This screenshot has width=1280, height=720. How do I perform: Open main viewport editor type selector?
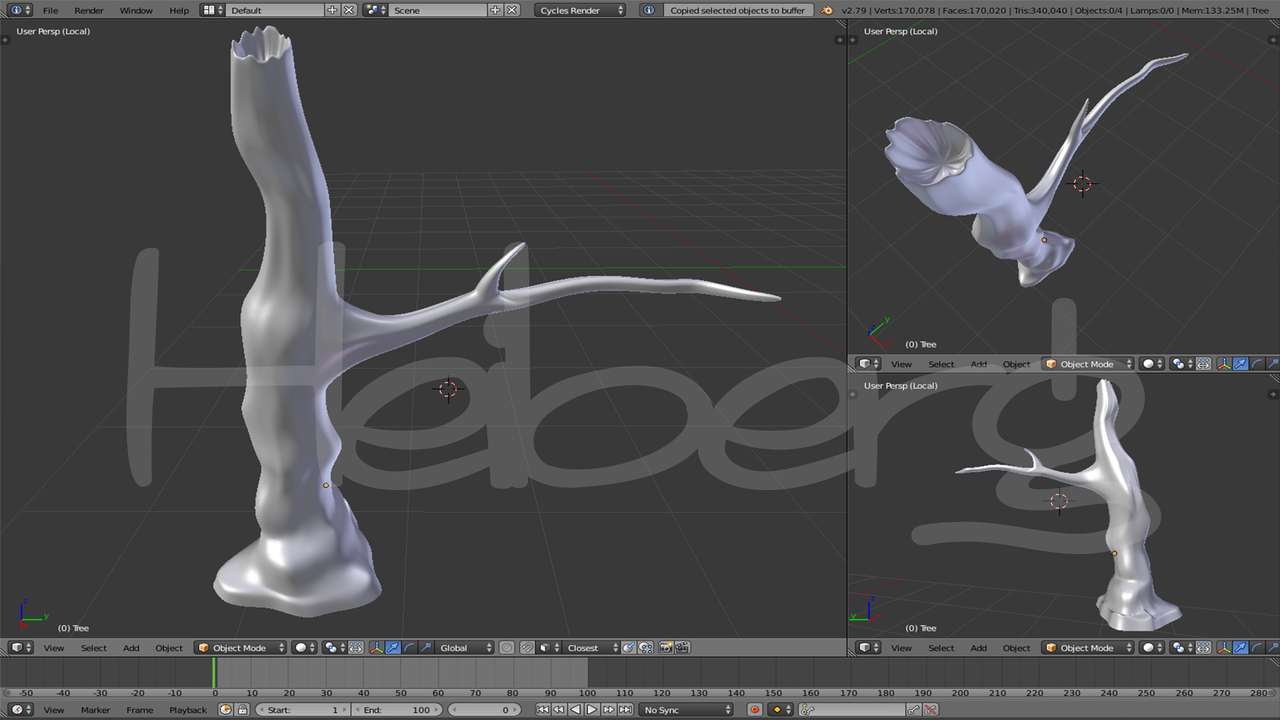(x=21, y=648)
